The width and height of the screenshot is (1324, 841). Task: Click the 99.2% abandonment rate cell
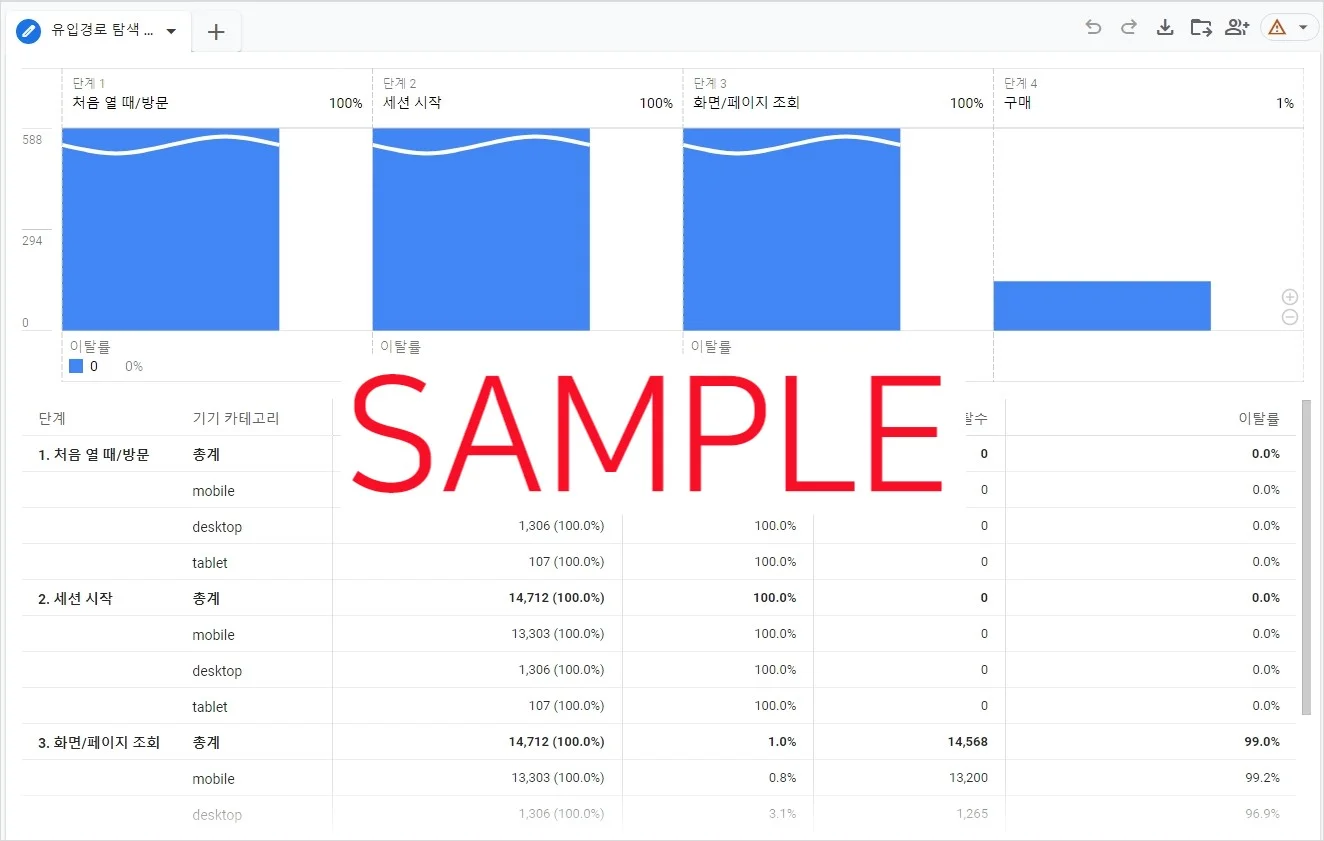click(x=1262, y=778)
